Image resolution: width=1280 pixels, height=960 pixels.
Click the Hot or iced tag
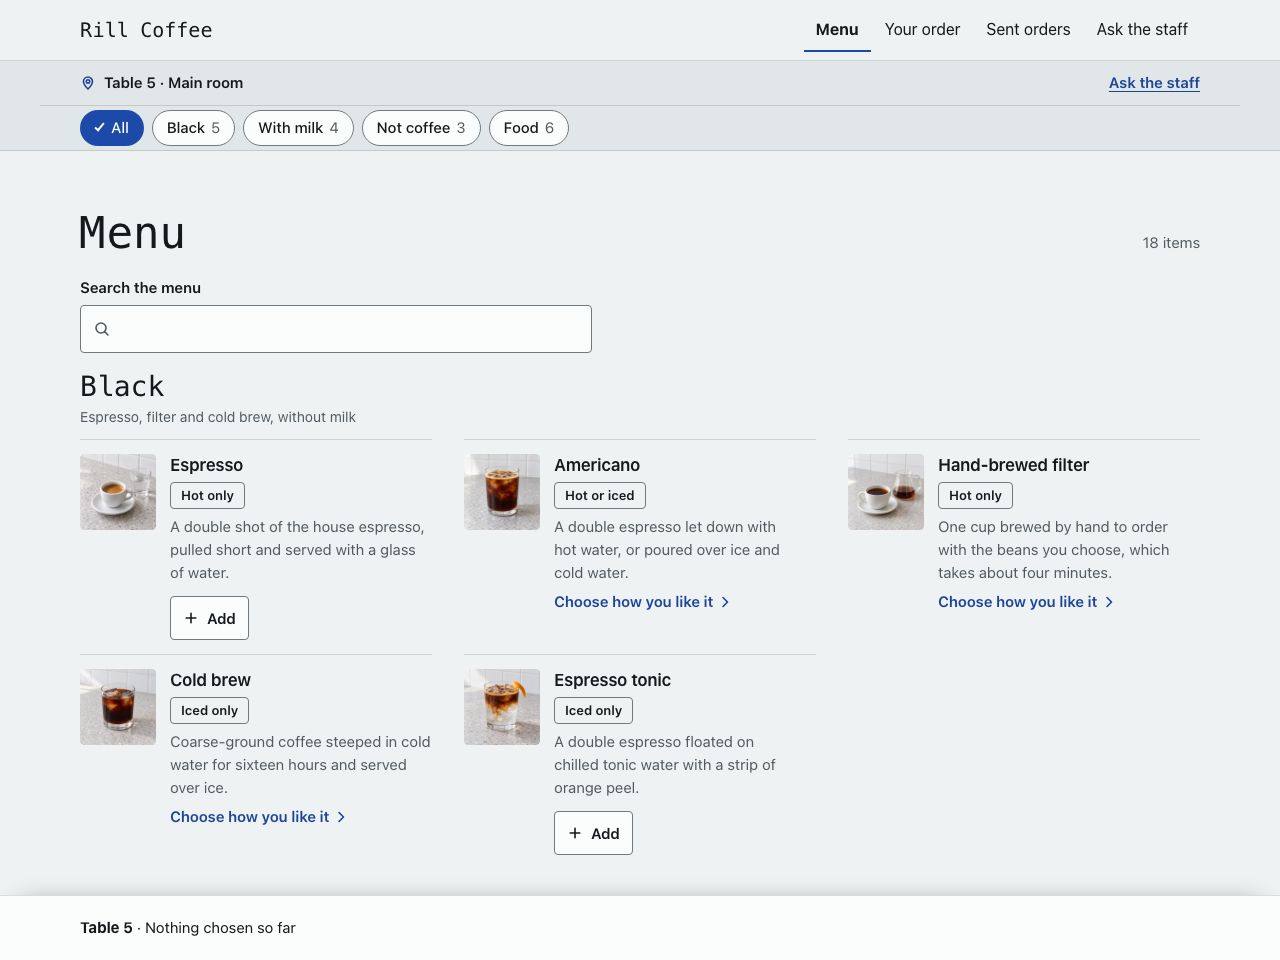[x=600, y=496]
